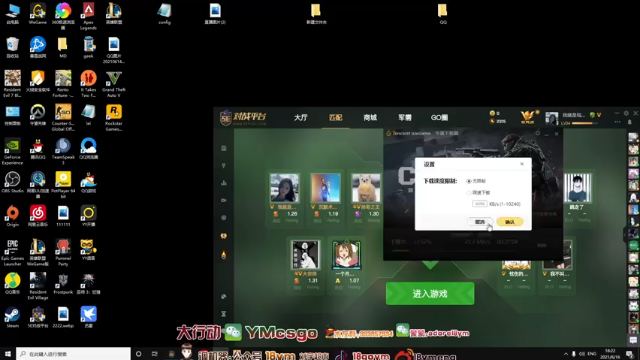Open the GO圈 tab
640x360 pixels.
[x=439, y=118]
